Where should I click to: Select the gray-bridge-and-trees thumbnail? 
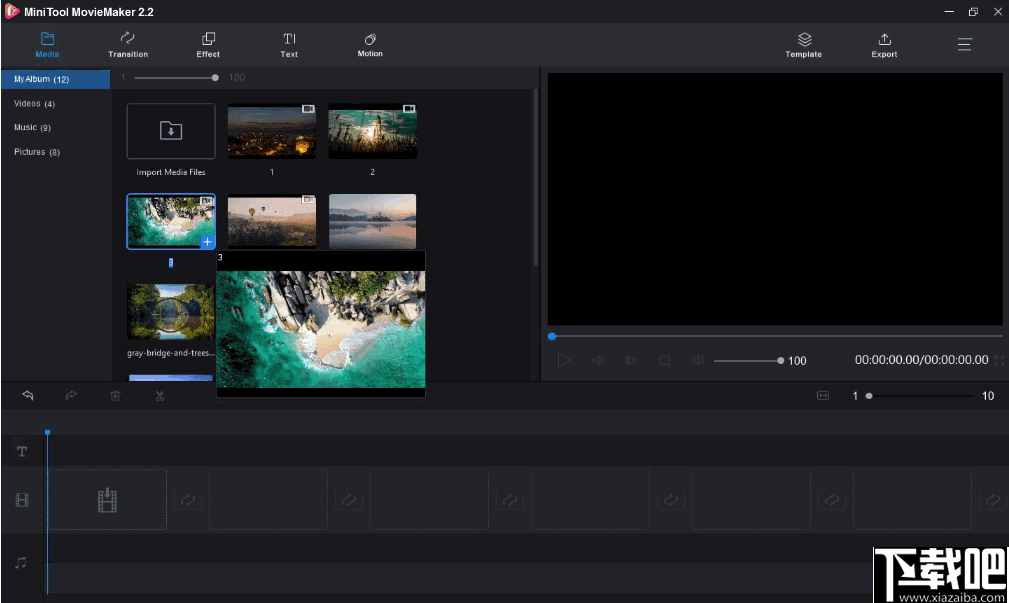[x=170, y=310]
